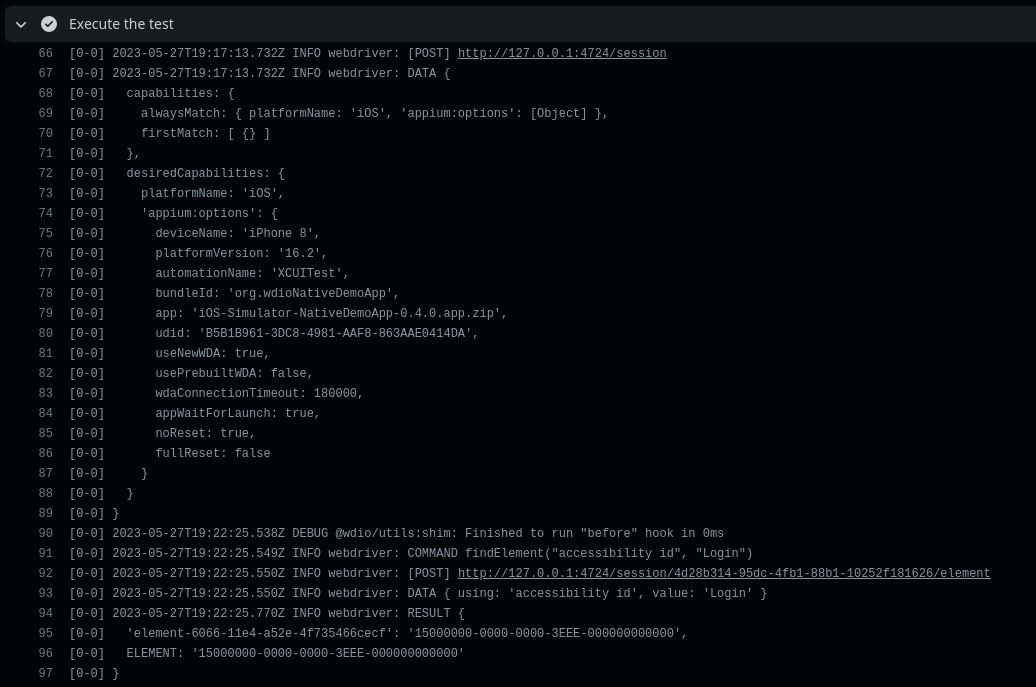Click the COMMAND findElement log line
Image resolution: width=1036 pixels, height=687 pixels.
click(432, 553)
